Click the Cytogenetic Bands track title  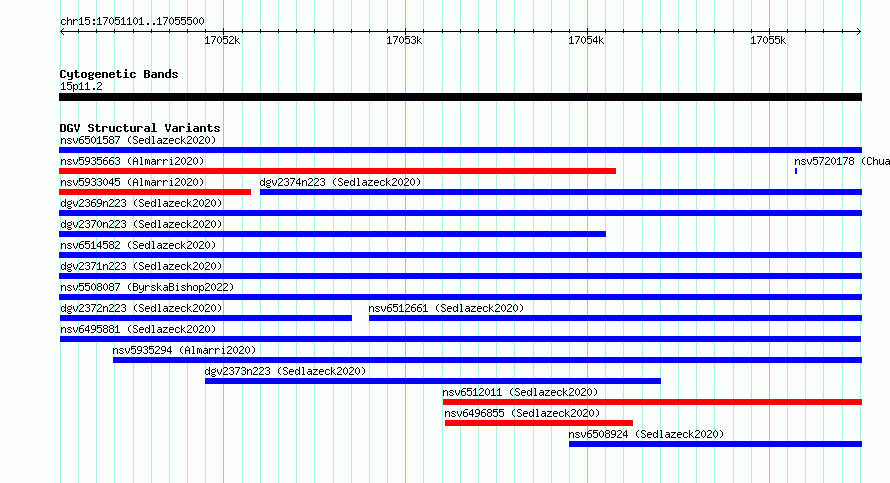119,74
